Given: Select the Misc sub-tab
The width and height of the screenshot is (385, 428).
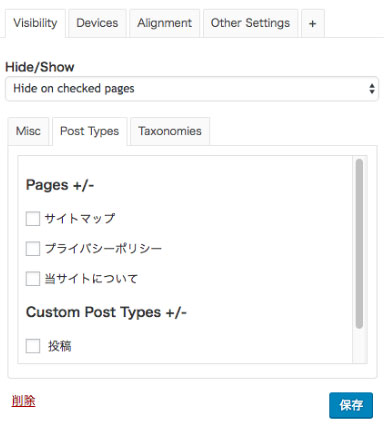Looking at the screenshot, I should click(x=28, y=131).
